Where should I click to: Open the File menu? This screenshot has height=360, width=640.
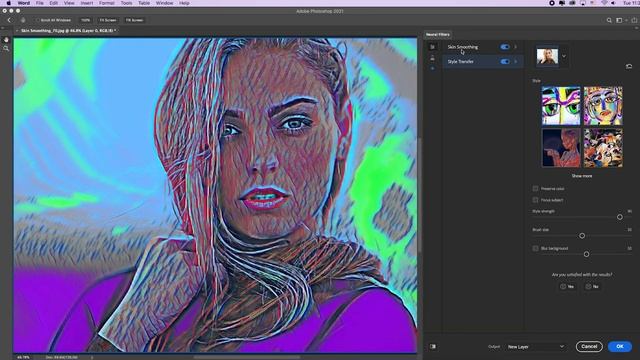(40, 3)
